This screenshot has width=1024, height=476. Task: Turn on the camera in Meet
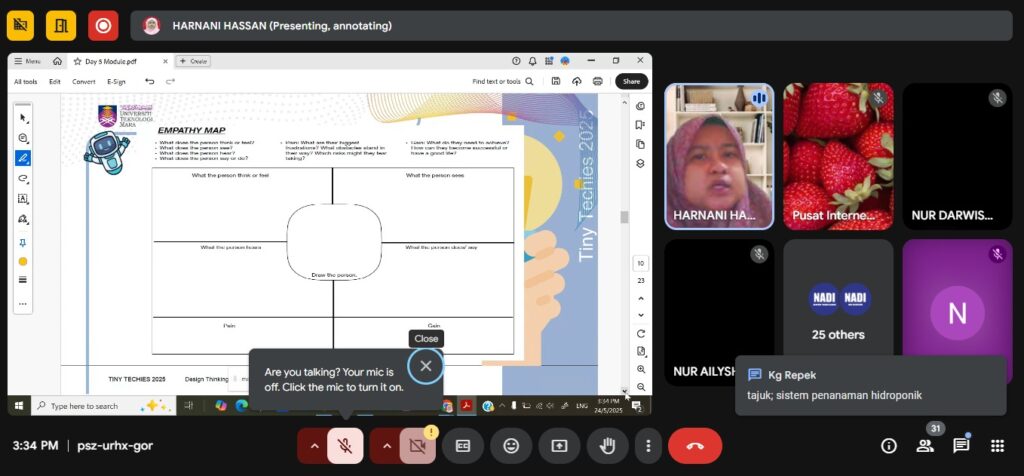point(418,446)
